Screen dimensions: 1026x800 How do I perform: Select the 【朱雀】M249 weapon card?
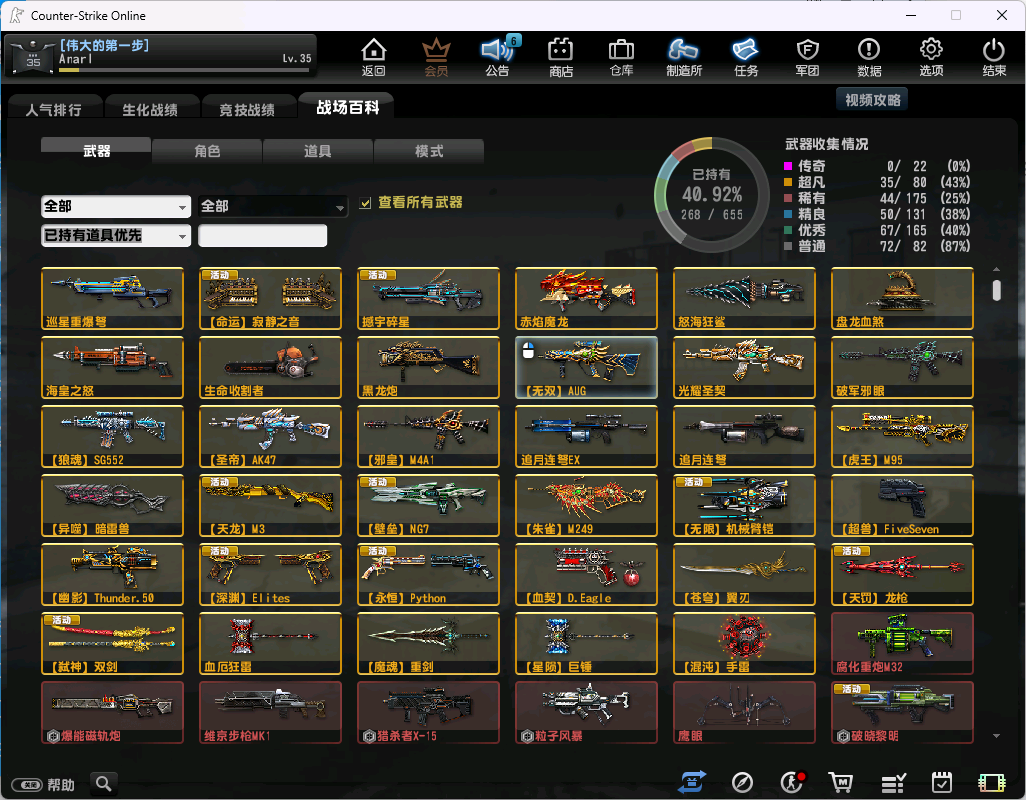[586, 506]
